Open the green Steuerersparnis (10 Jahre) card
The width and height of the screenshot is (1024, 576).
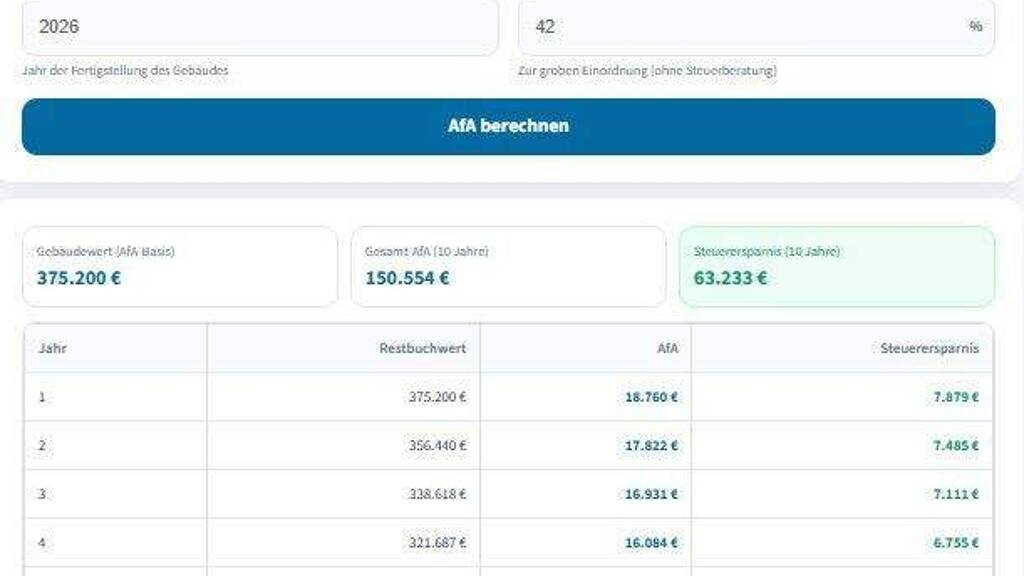point(836,266)
